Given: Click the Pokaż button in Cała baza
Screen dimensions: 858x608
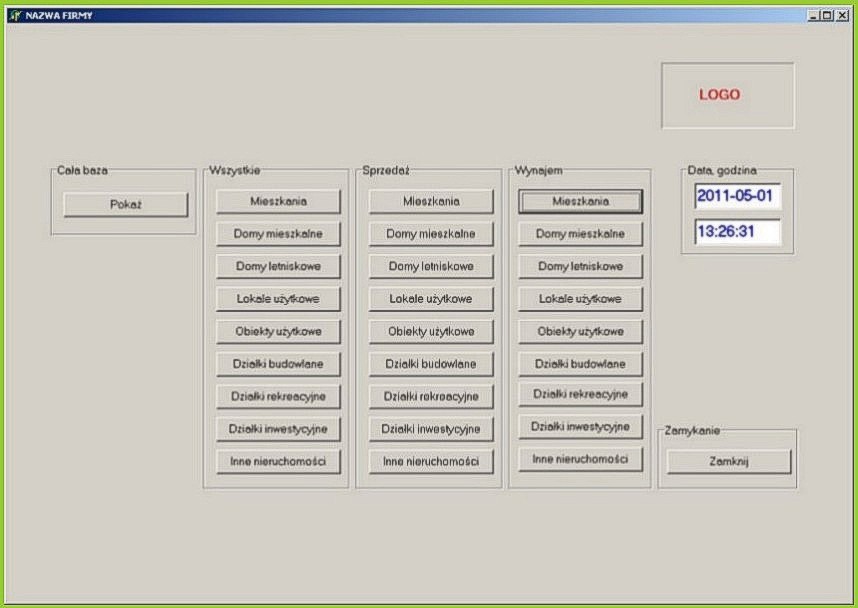Looking at the screenshot, I should coord(125,204).
